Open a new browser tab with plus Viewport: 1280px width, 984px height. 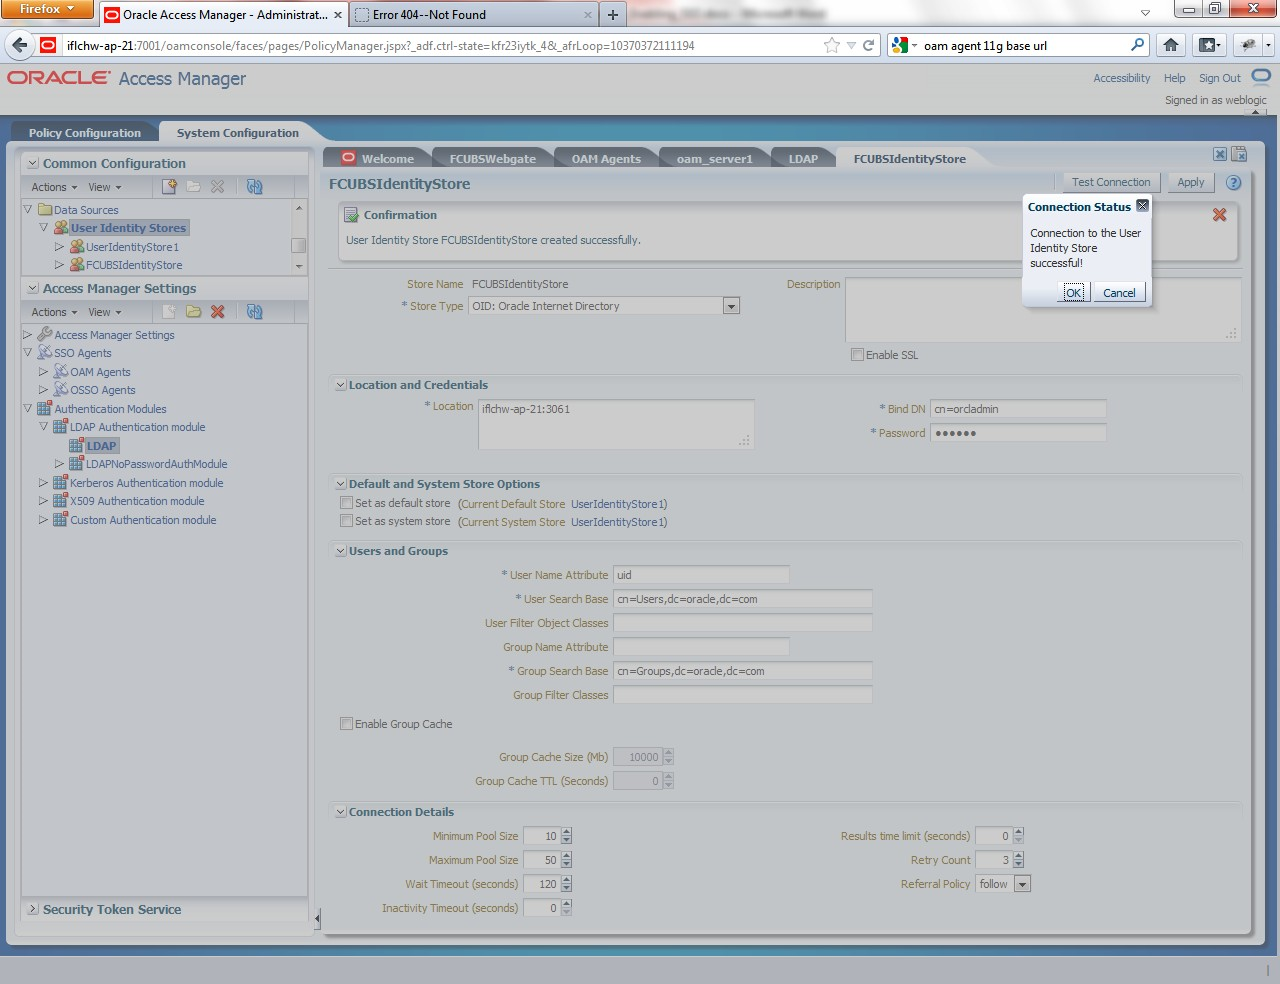(x=613, y=15)
